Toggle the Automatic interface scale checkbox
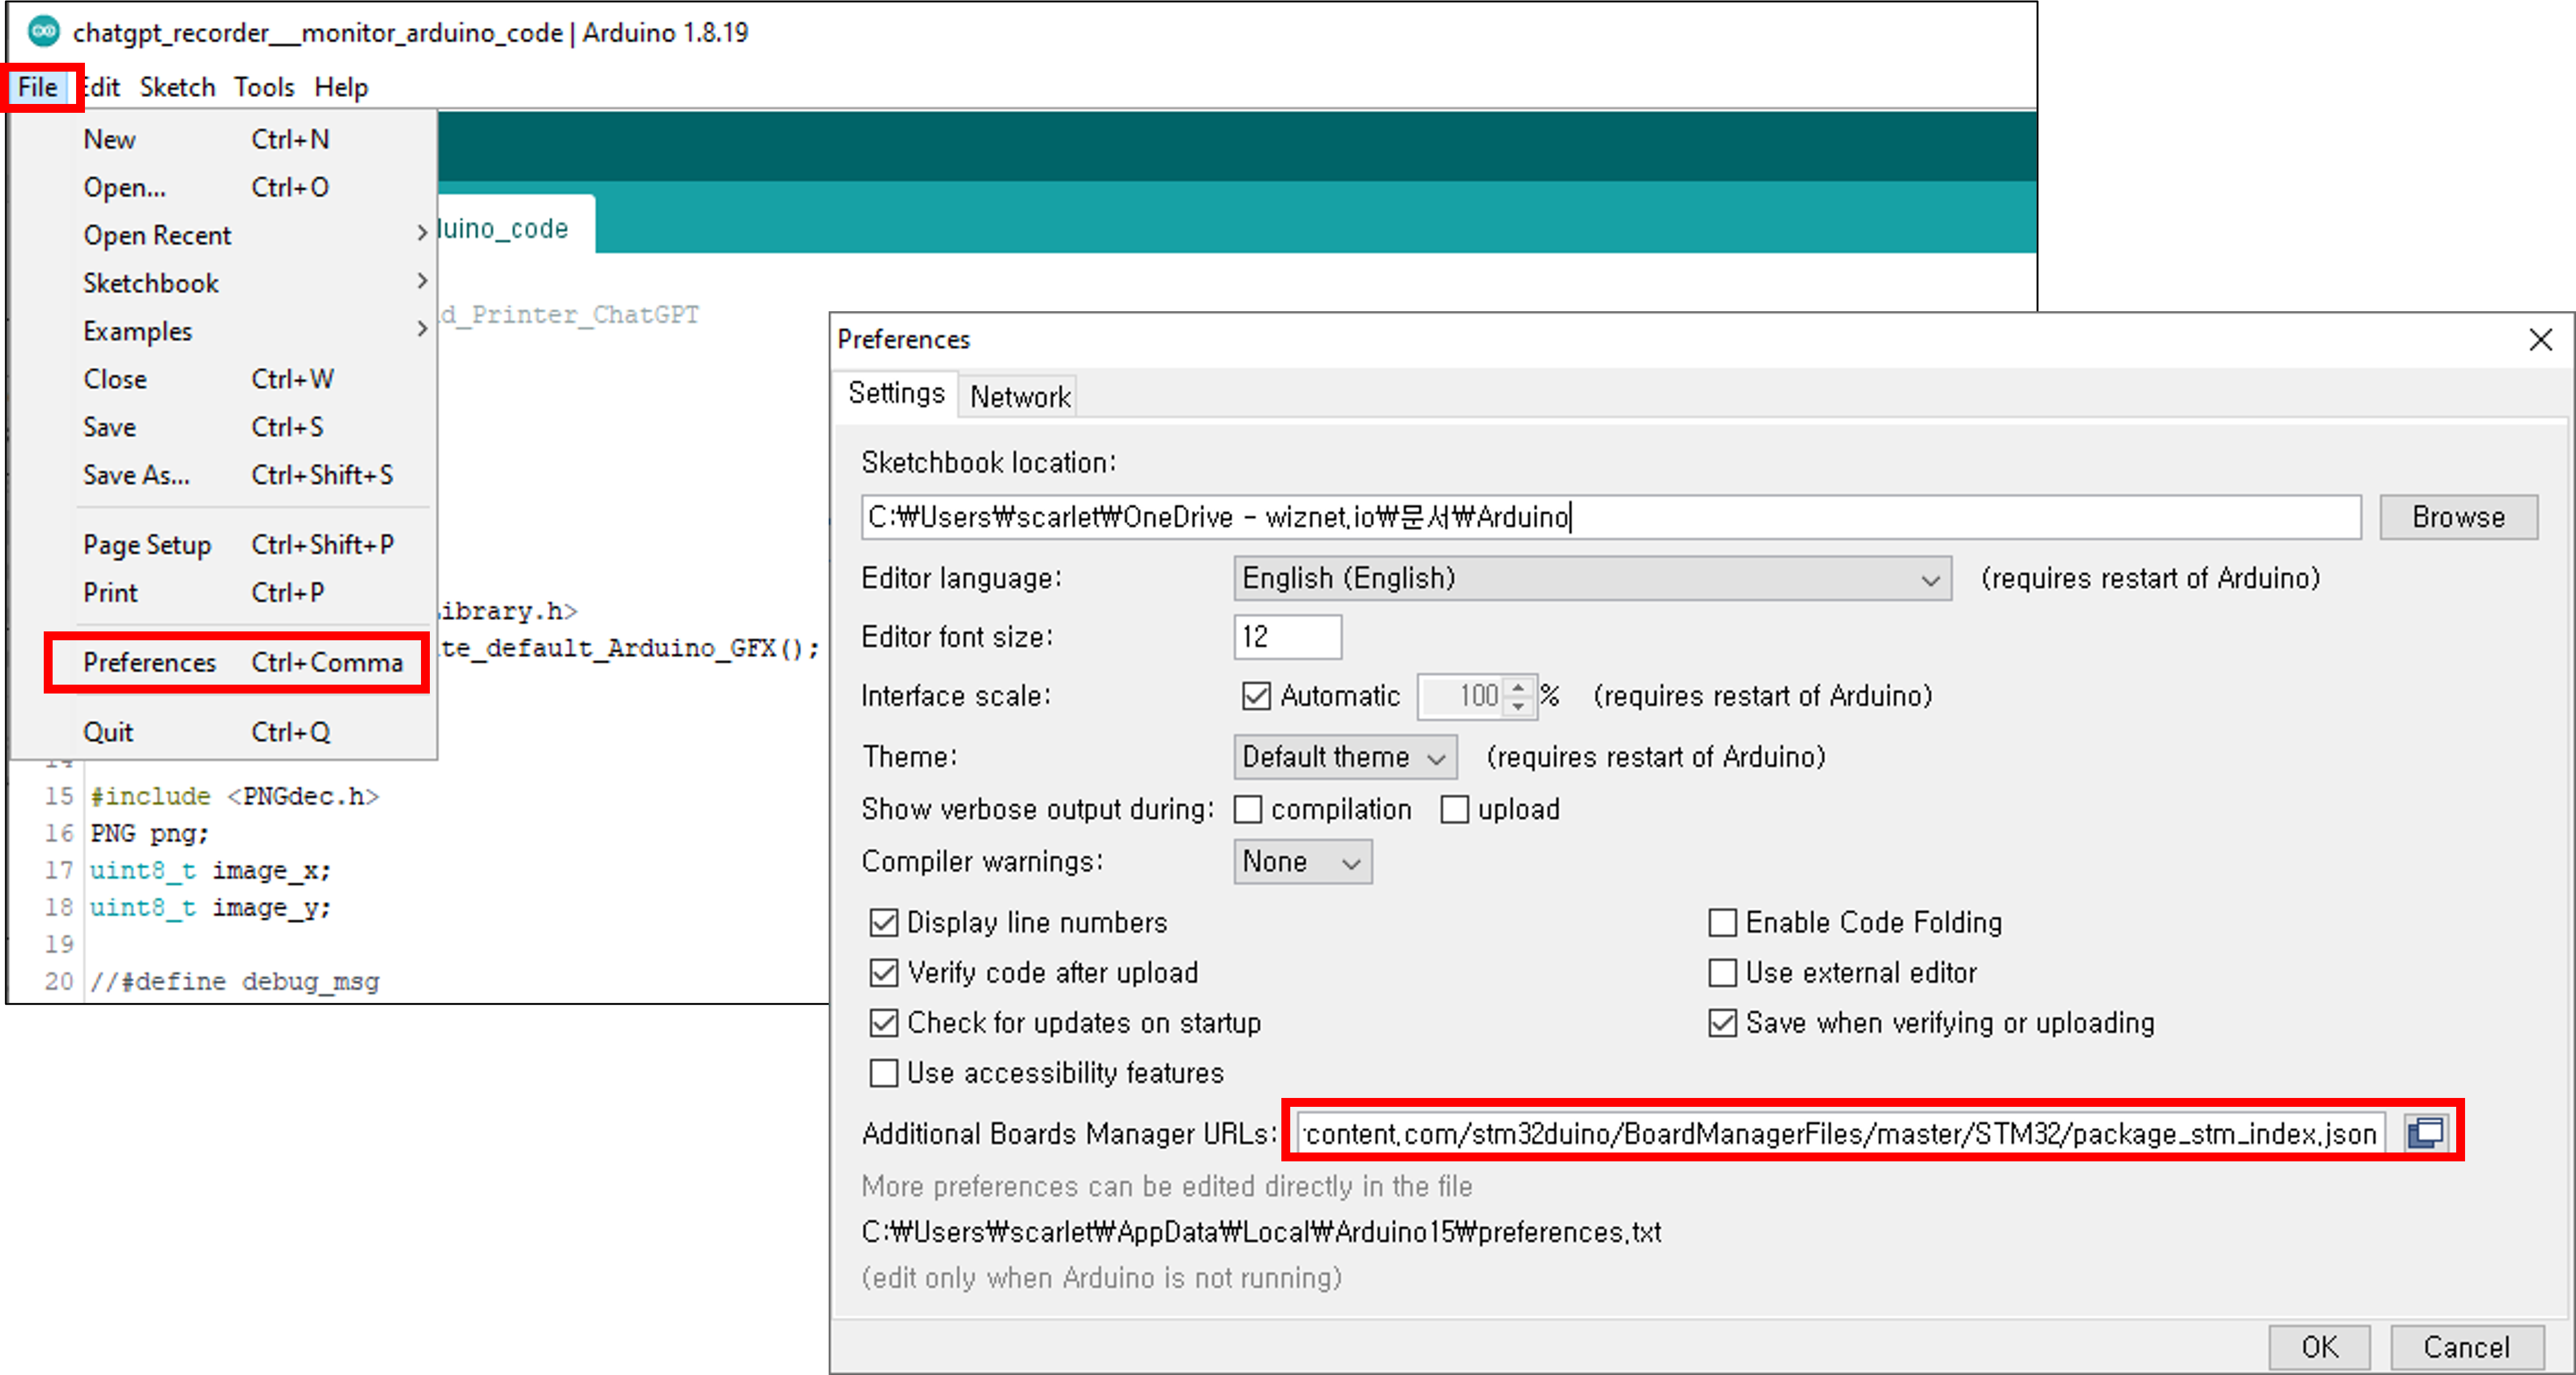Viewport: 2576px width, 1375px height. point(1256,696)
